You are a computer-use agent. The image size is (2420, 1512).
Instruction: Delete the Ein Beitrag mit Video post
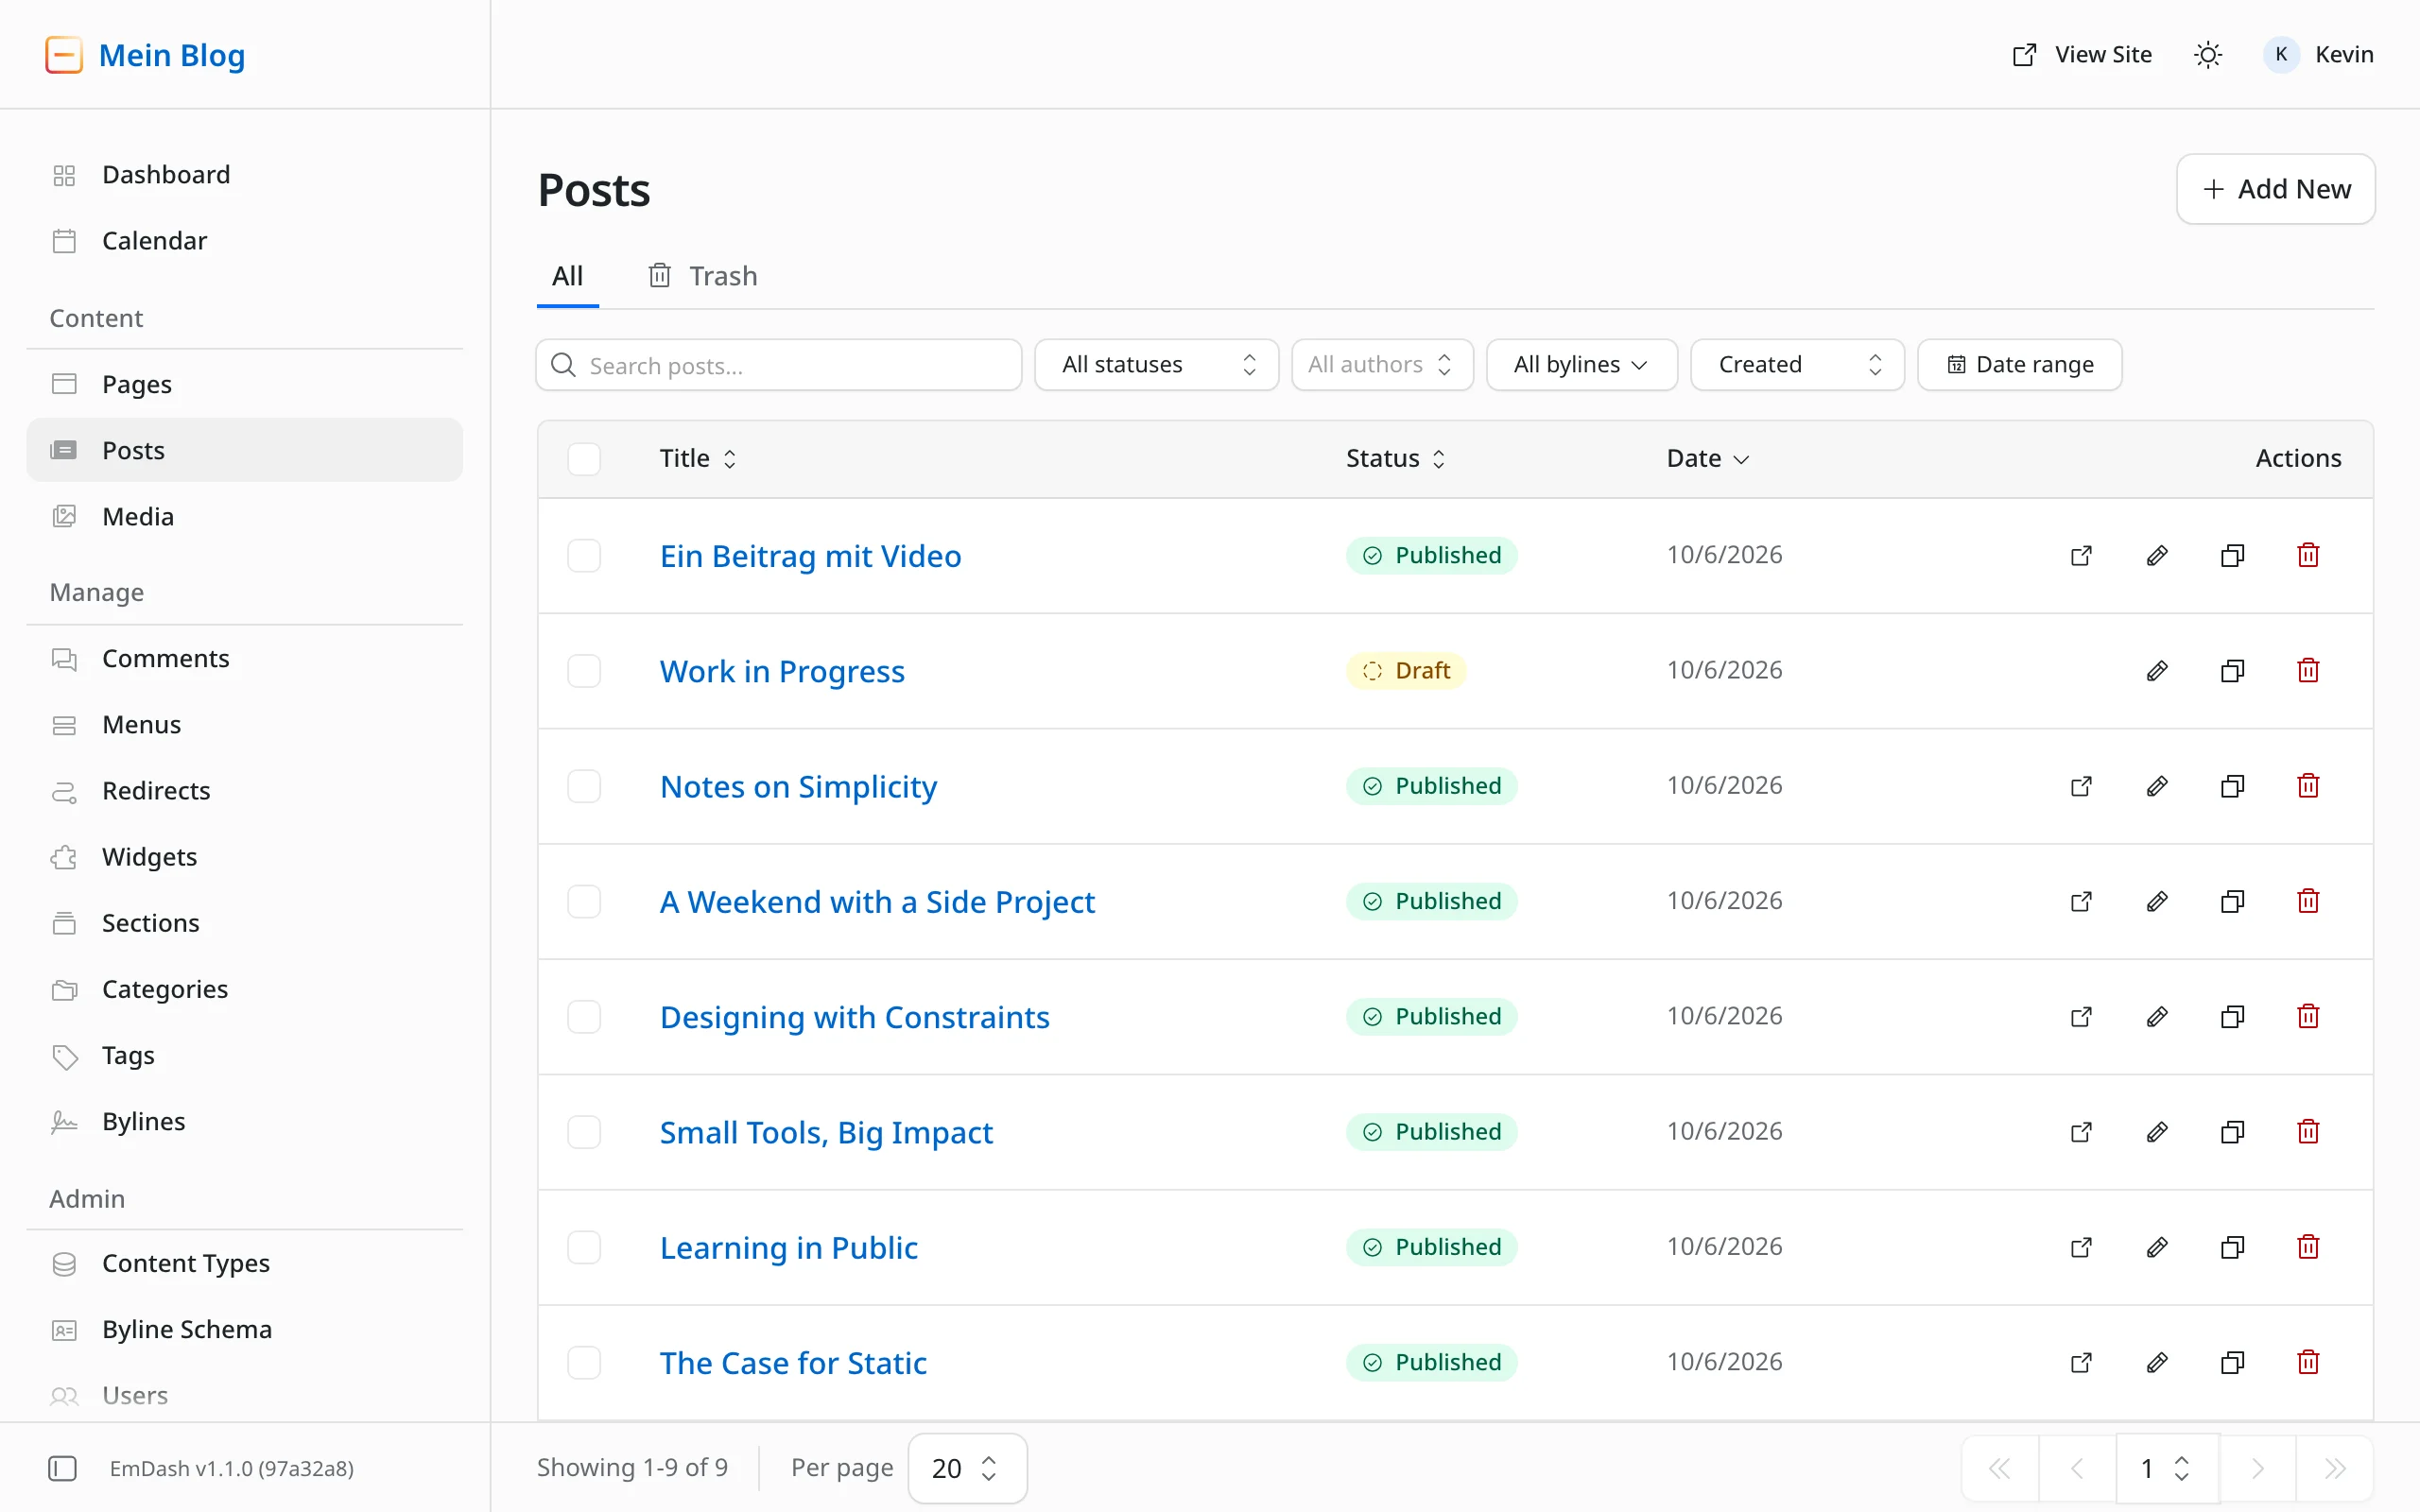(2308, 555)
